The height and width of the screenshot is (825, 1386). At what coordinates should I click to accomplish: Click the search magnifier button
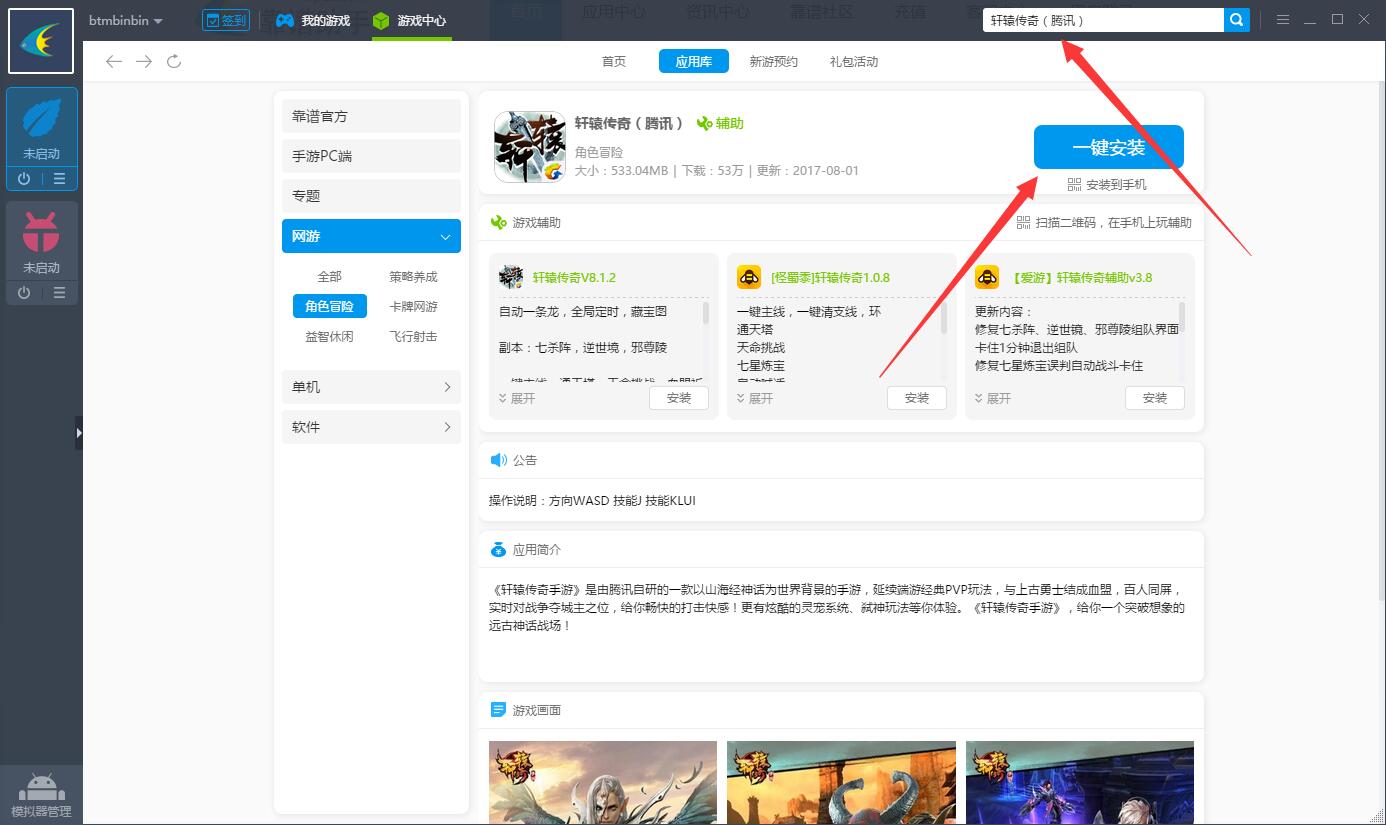[1237, 20]
